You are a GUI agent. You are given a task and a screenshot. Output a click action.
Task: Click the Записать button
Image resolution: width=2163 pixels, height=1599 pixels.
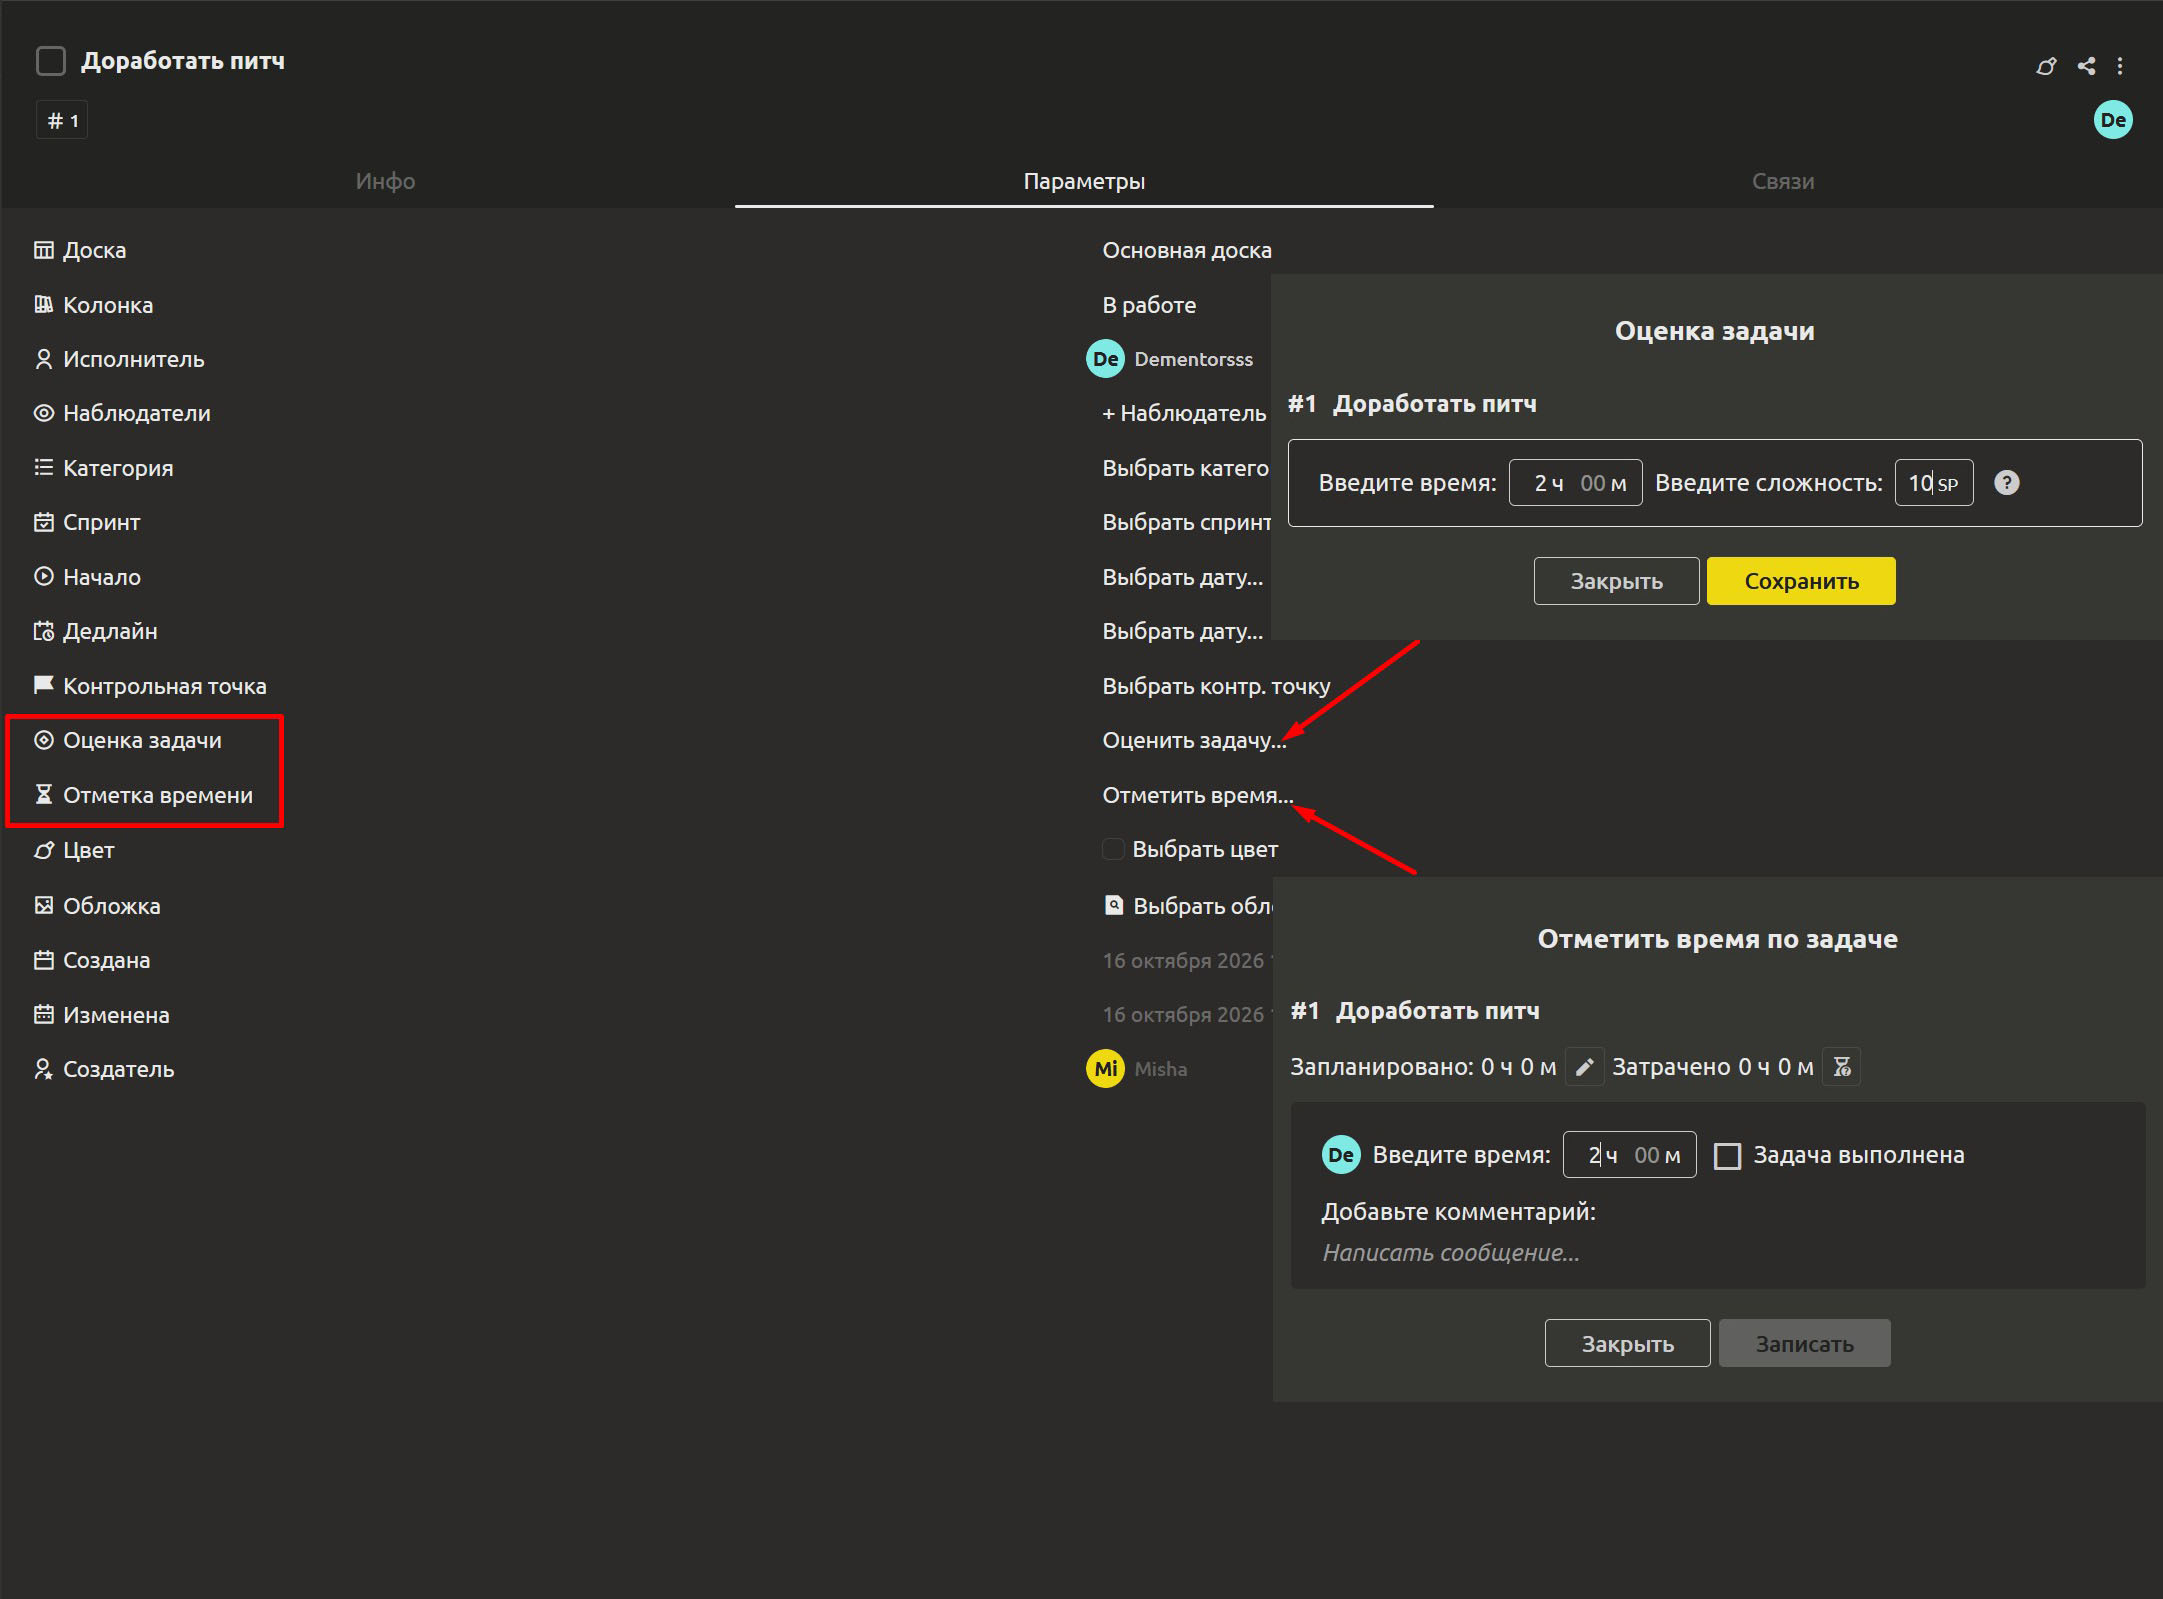click(x=1804, y=1343)
